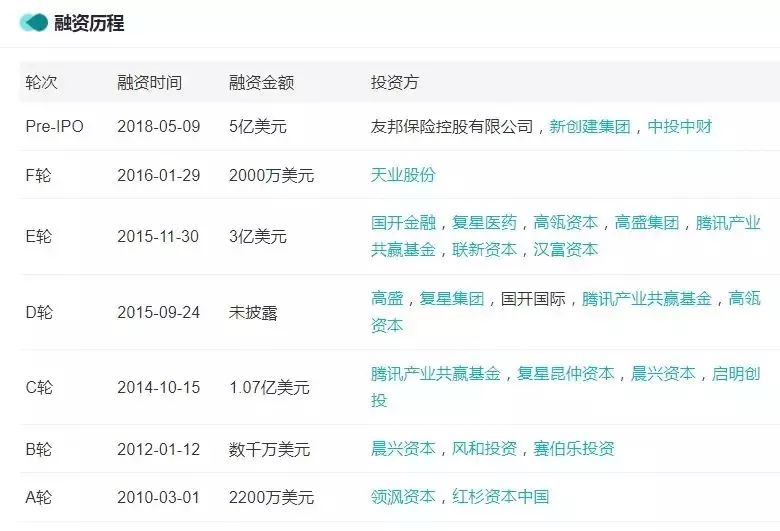Open 国开金融 in the E轮 row
Image resolution: width=780 pixels, height=531 pixels.
pyautogui.click(x=403, y=222)
